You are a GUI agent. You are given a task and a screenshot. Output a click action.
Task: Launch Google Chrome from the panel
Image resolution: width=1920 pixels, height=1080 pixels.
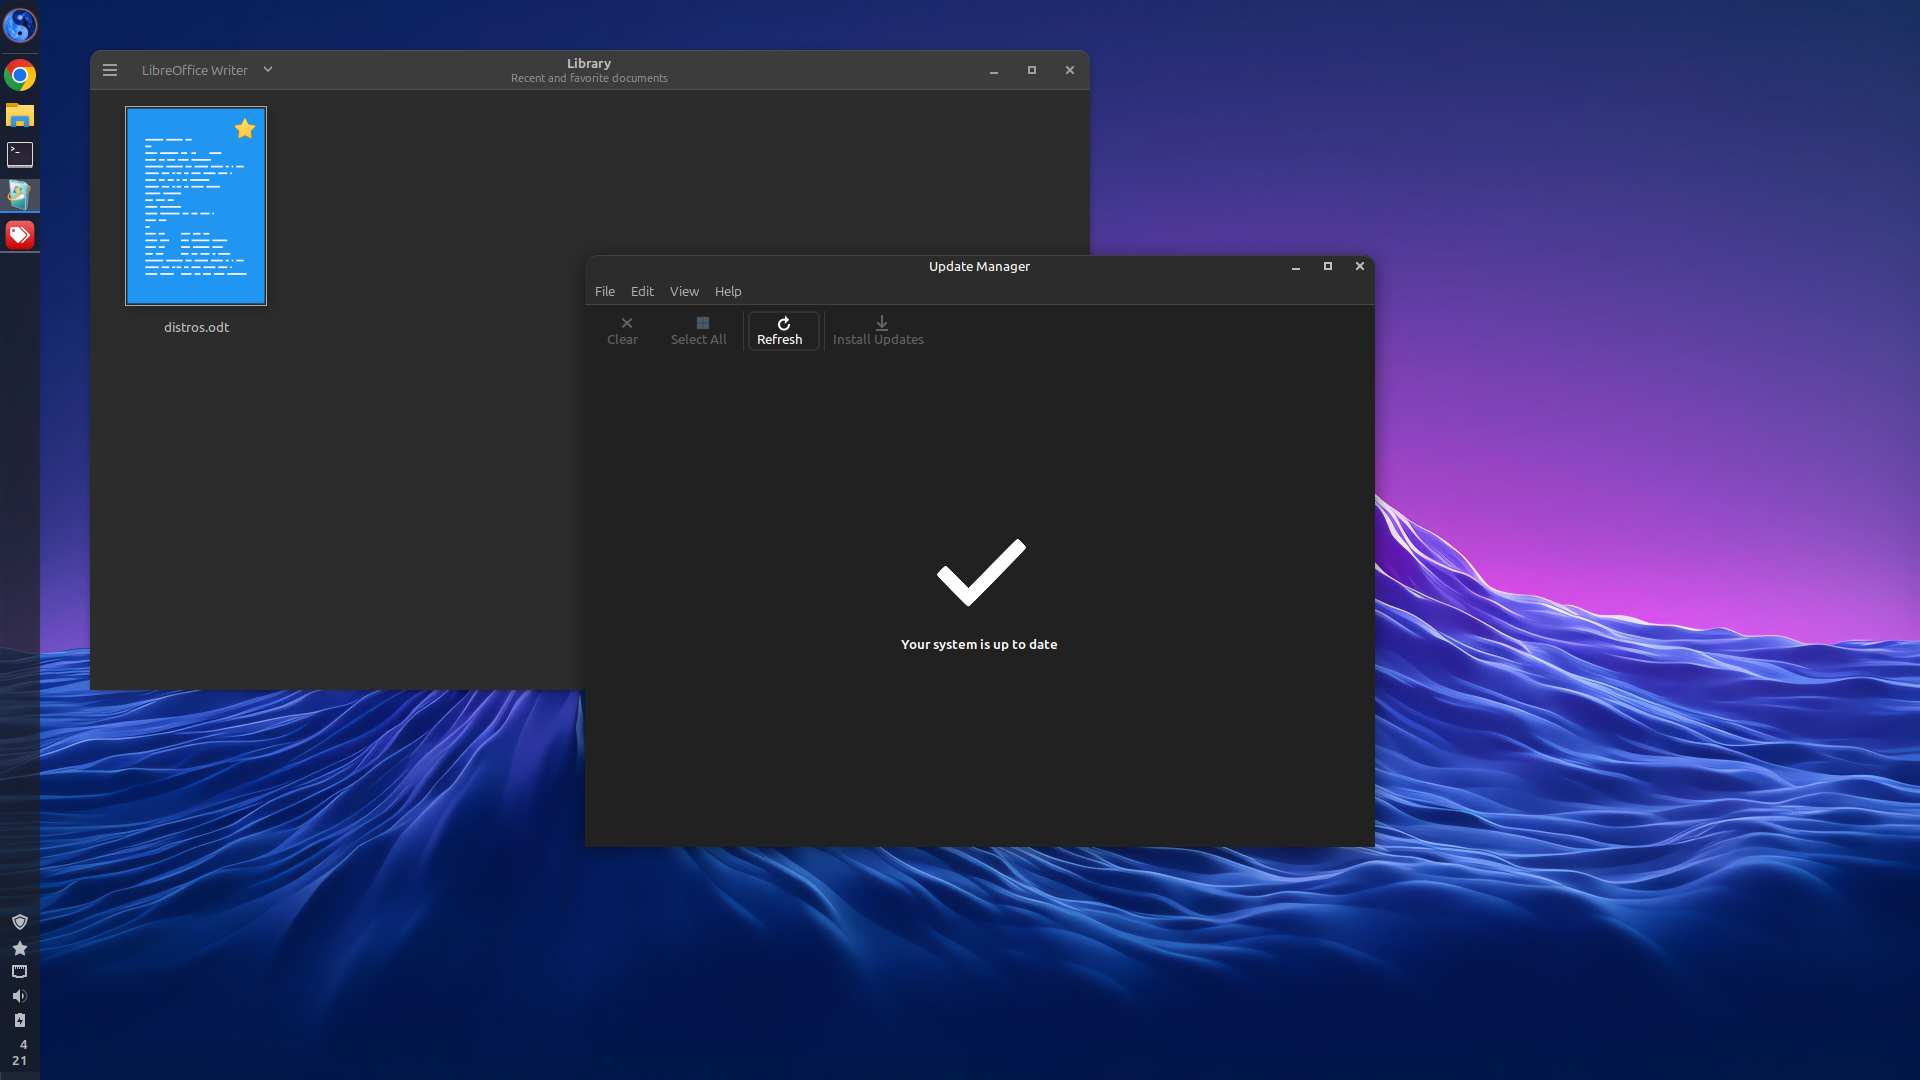pos(20,75)
